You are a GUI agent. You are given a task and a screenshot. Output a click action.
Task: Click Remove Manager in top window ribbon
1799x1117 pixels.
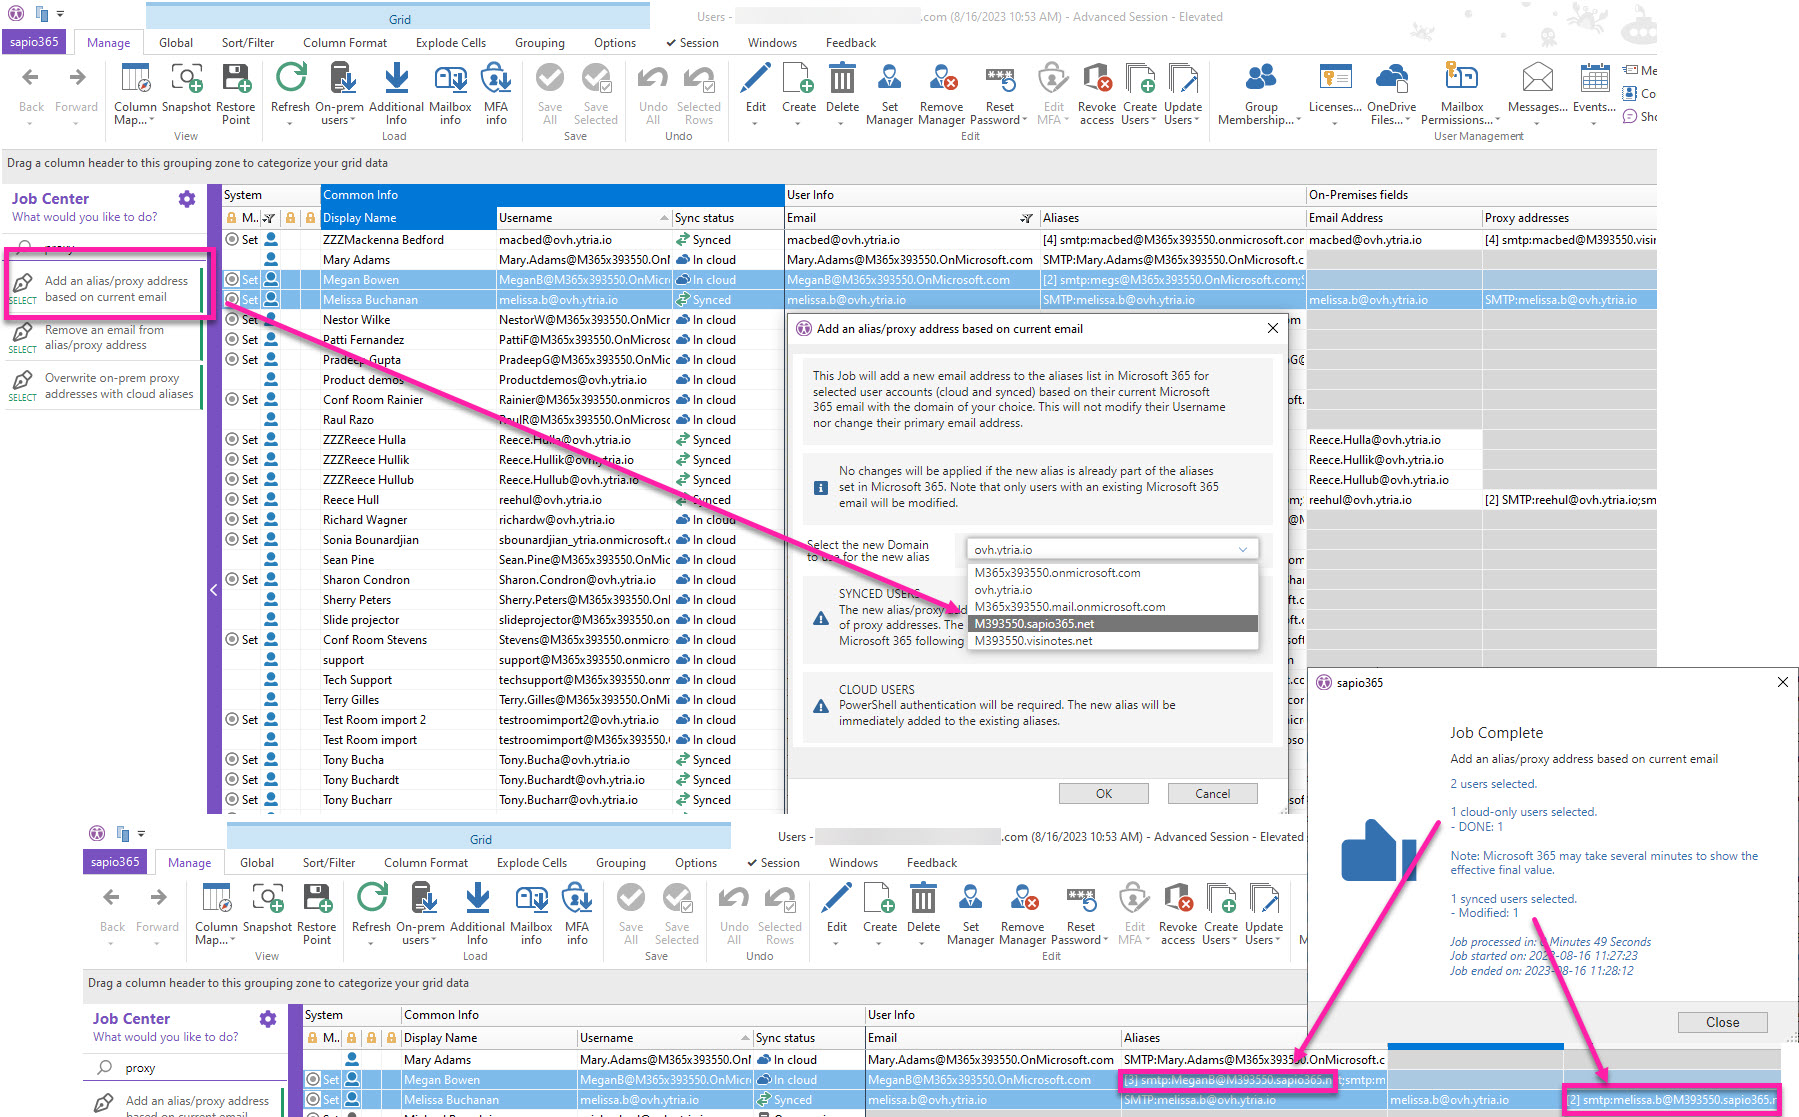[942, 93]
